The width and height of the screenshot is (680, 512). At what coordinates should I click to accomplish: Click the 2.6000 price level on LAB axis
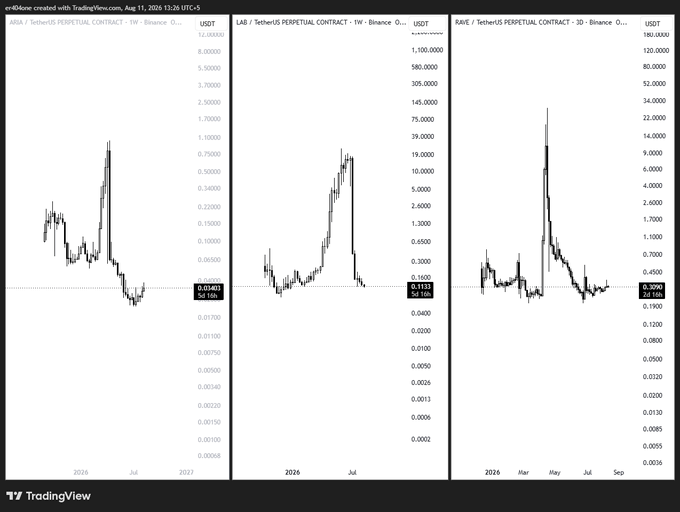tap(421, 205)
